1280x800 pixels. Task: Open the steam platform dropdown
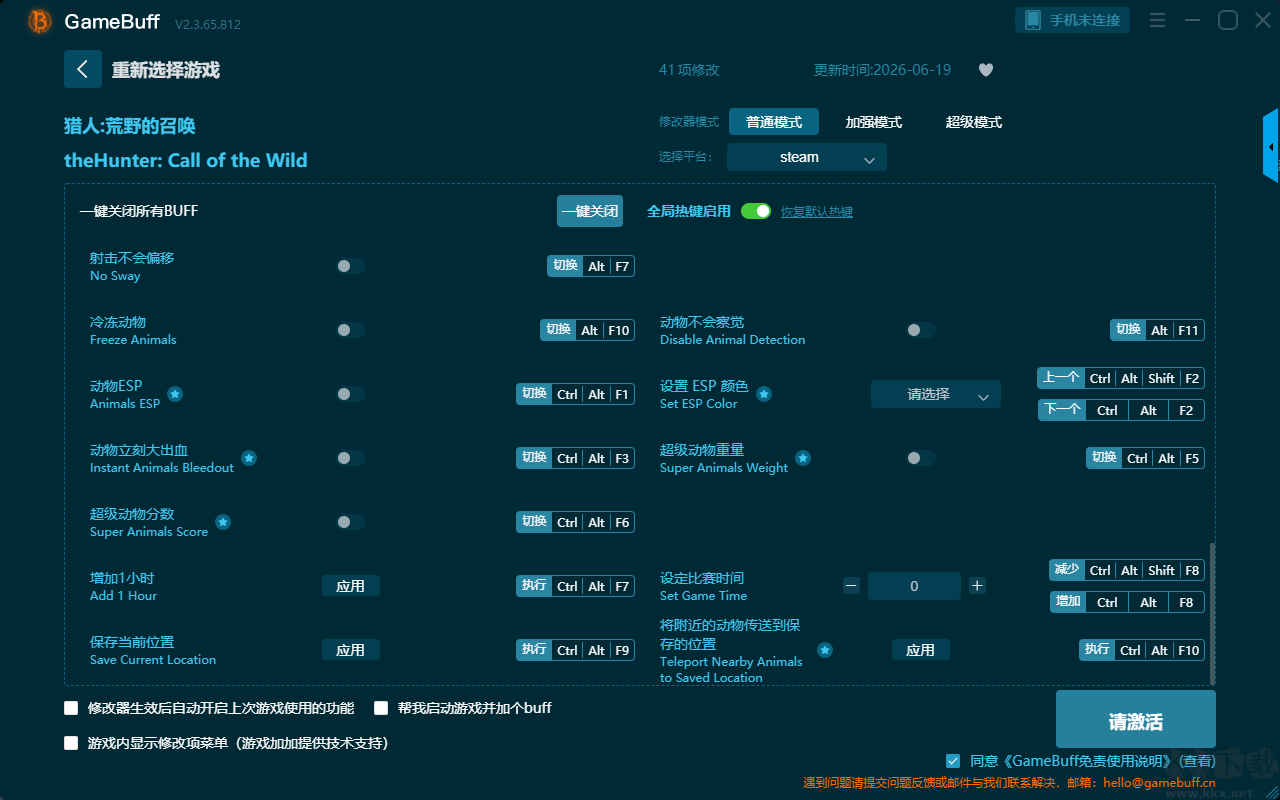click(807, 157)
